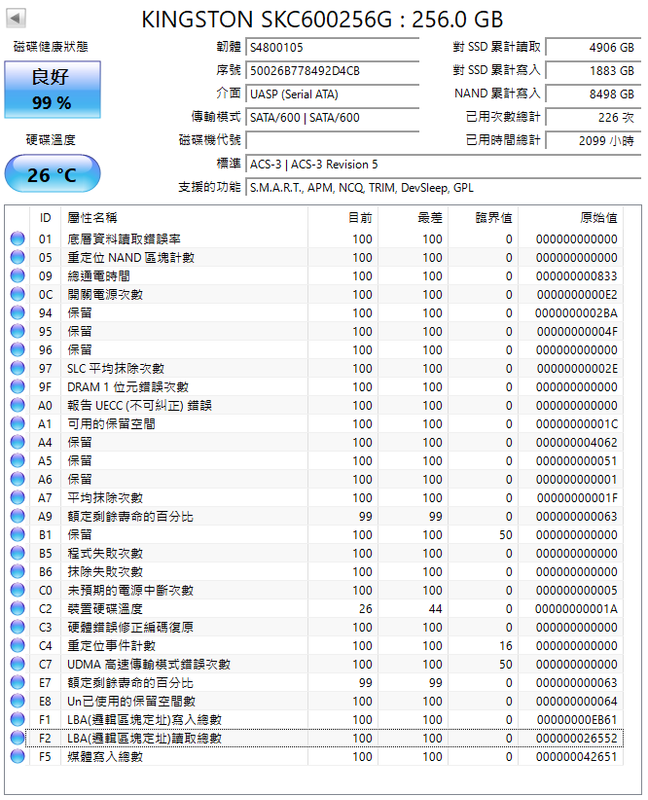Click raw value 000000026552 in row F2
Screen dimensions: 648x800
(577, 738)
